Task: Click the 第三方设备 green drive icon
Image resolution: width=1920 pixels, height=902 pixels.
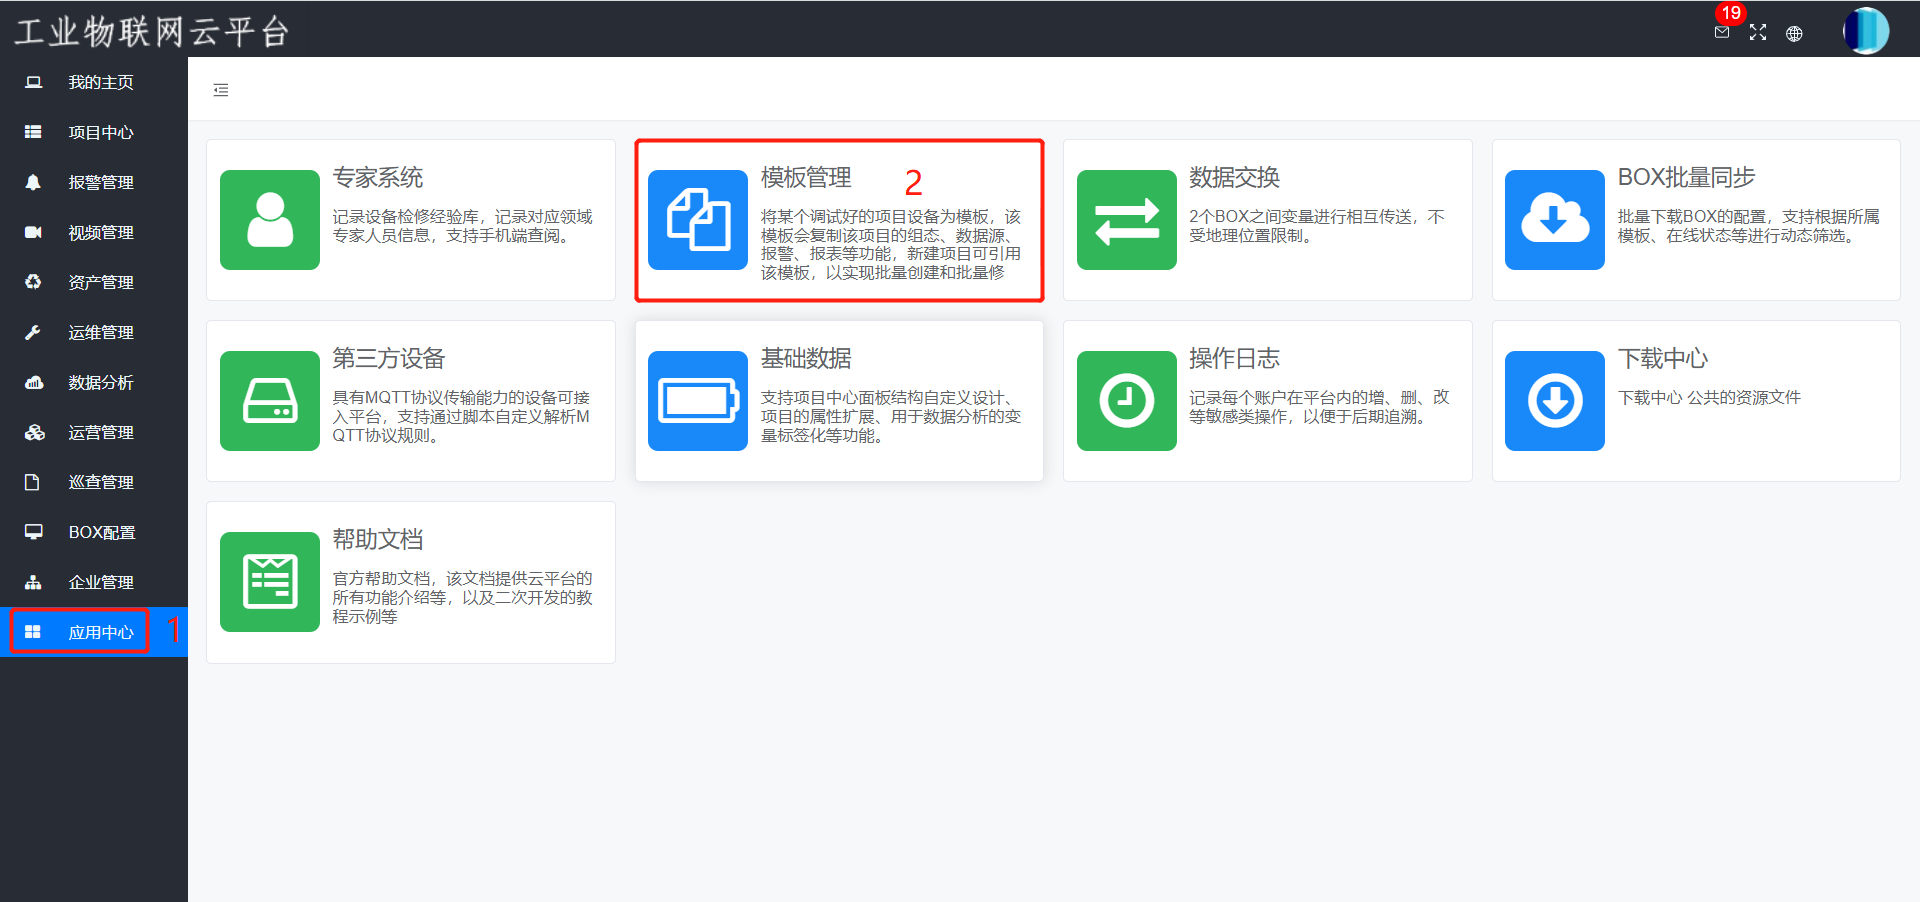Action: pos(270,401)
